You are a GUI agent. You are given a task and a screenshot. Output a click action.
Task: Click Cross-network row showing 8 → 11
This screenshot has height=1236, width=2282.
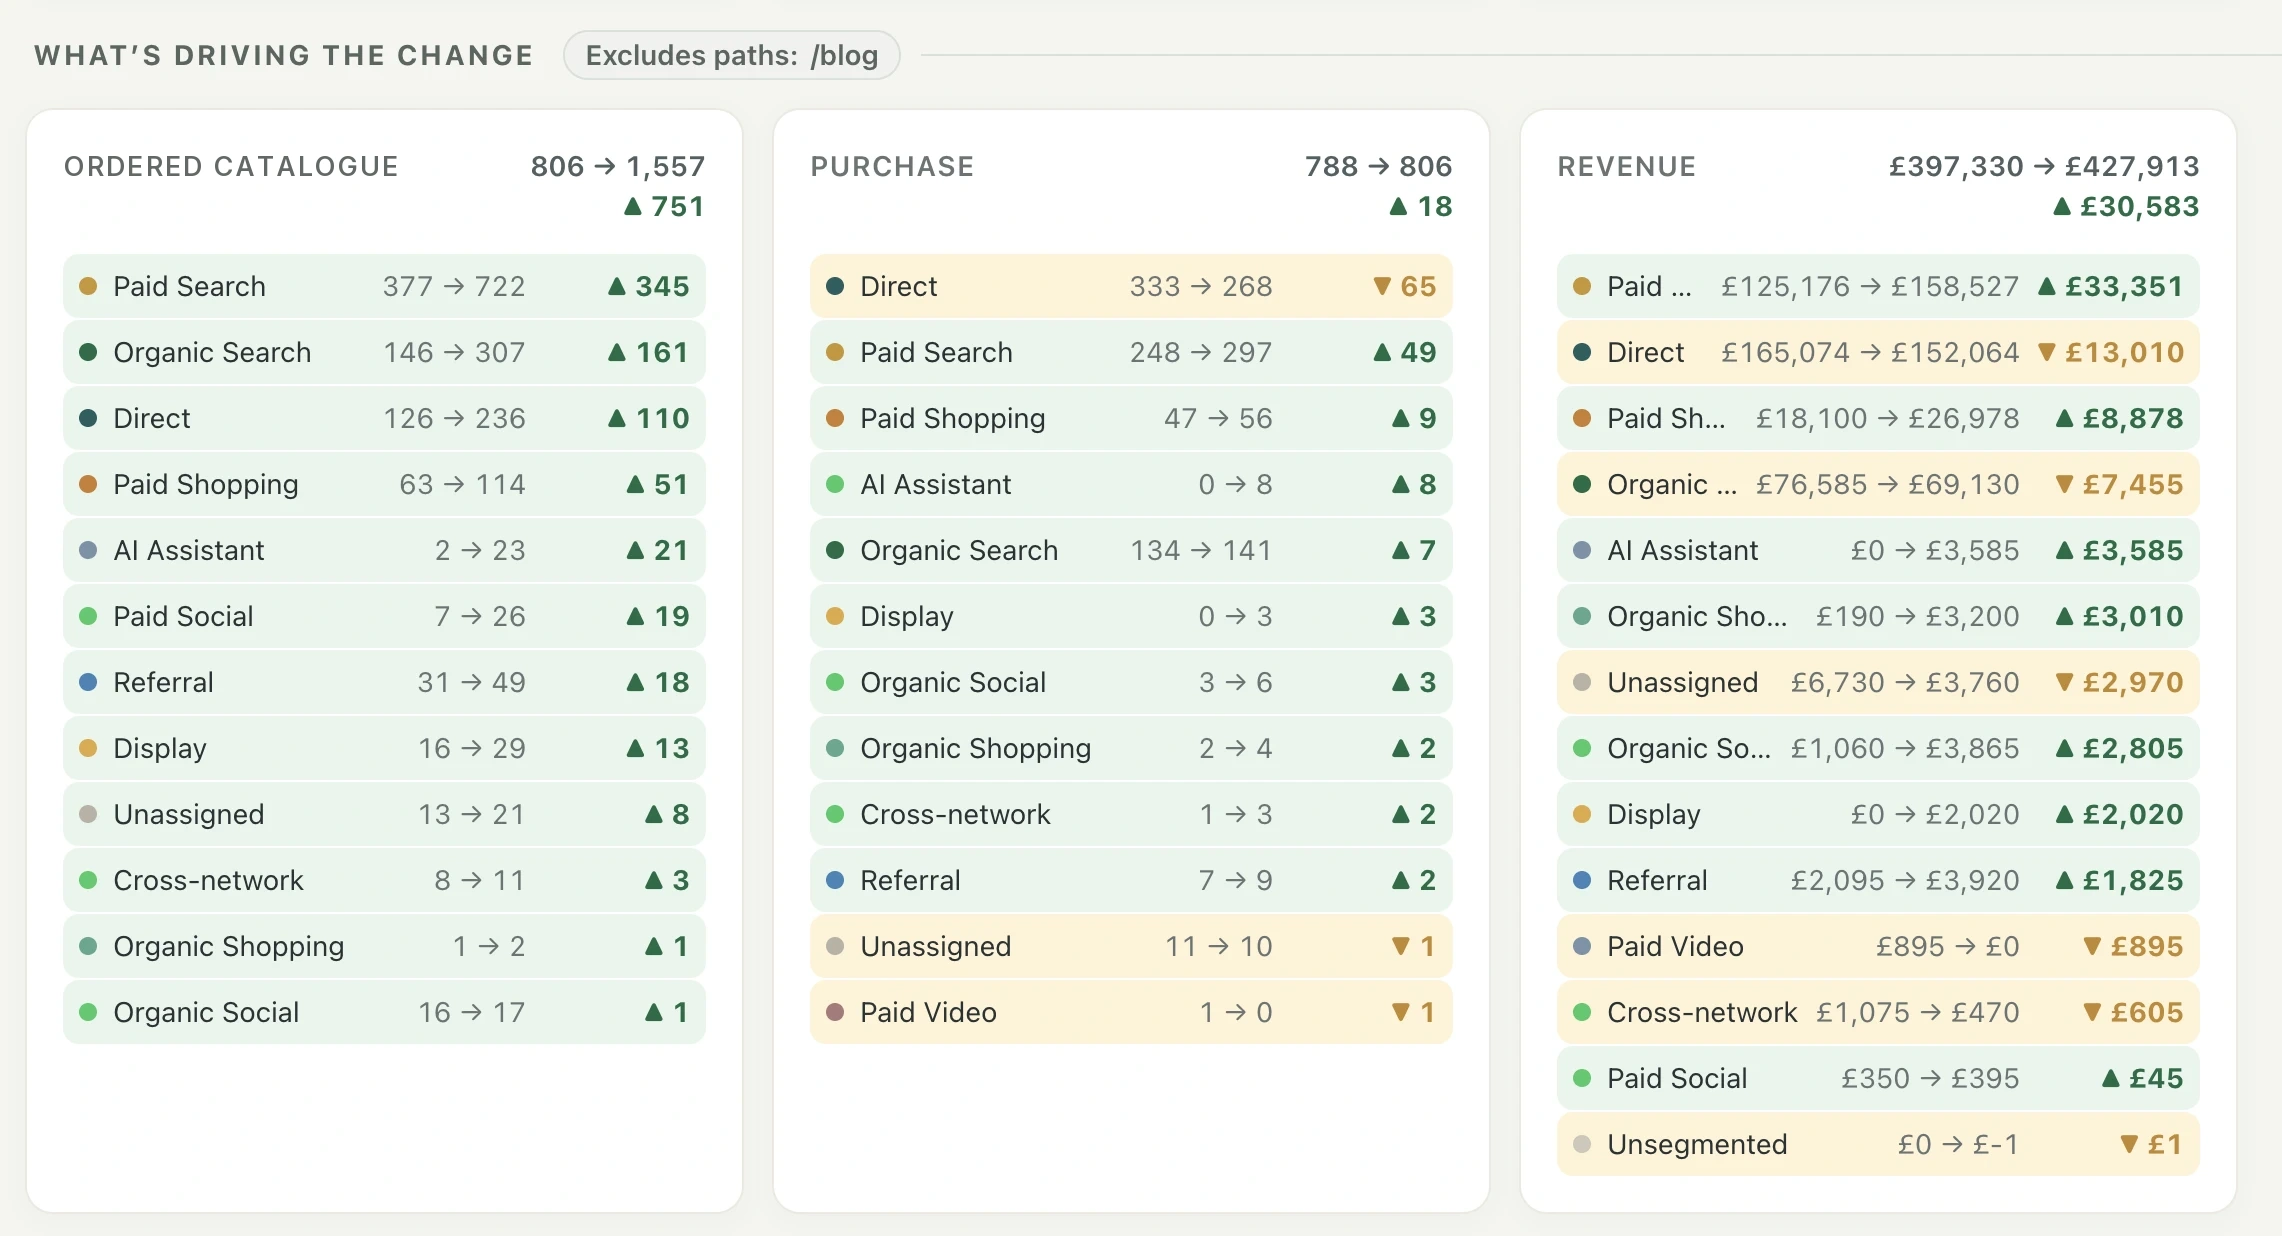point(384,880)
